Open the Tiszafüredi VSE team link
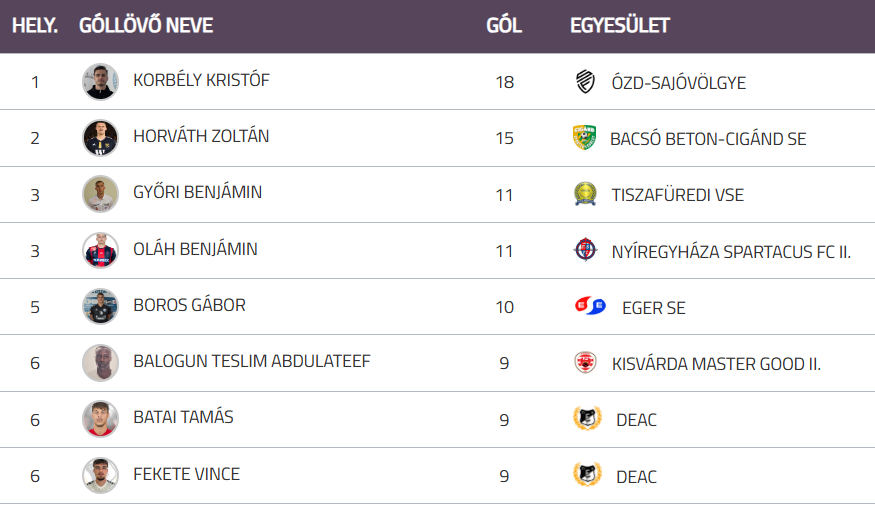 678,195
